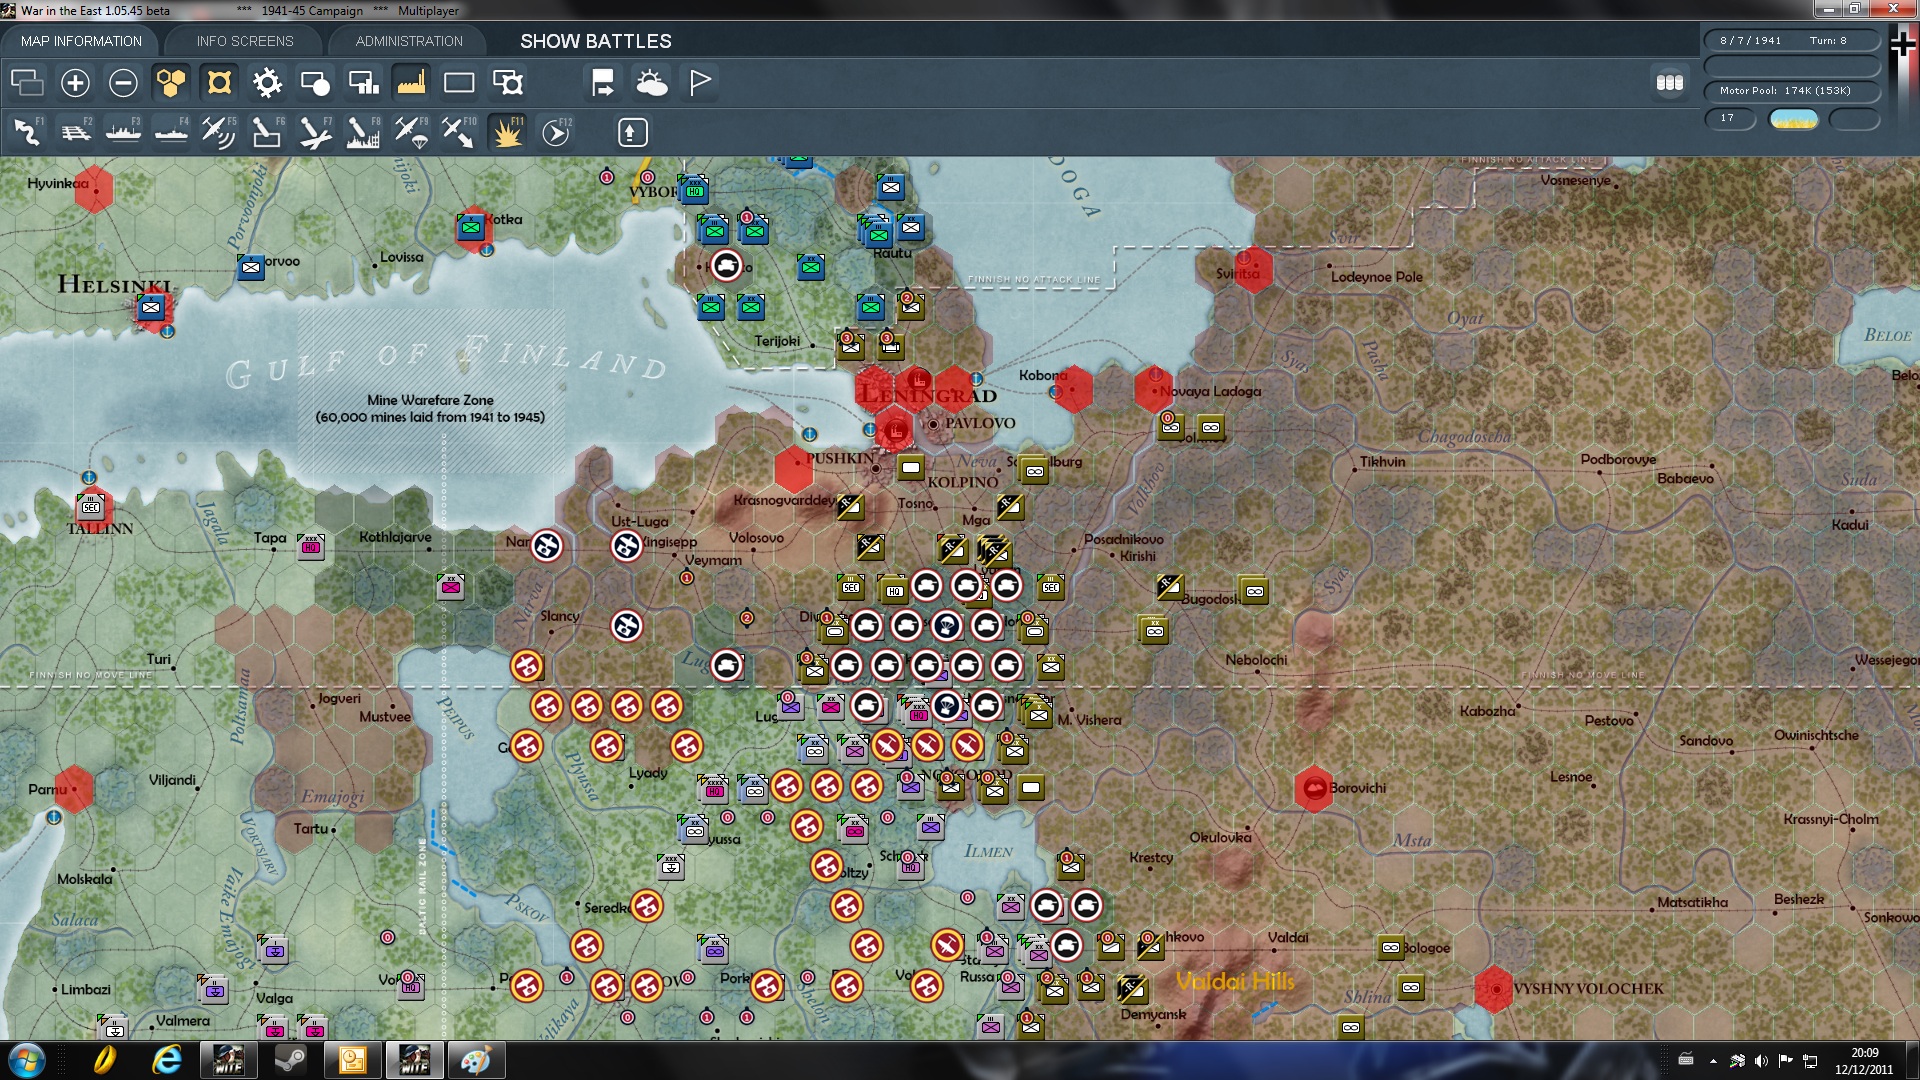Select the red Vyshny Volochek hex

pyautogui.click(x=1495, y=989)
